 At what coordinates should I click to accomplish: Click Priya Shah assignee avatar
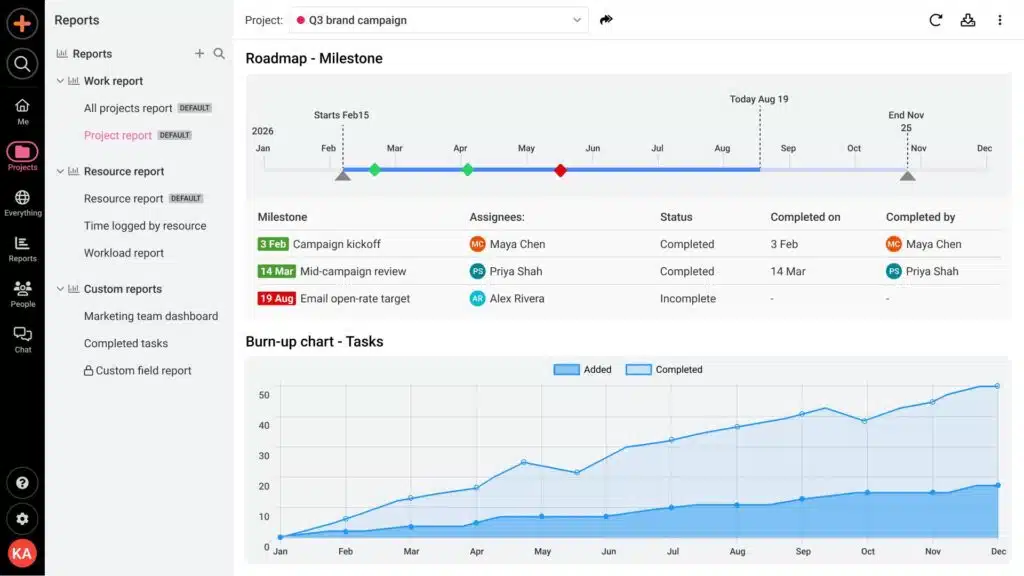click(477, 271)
